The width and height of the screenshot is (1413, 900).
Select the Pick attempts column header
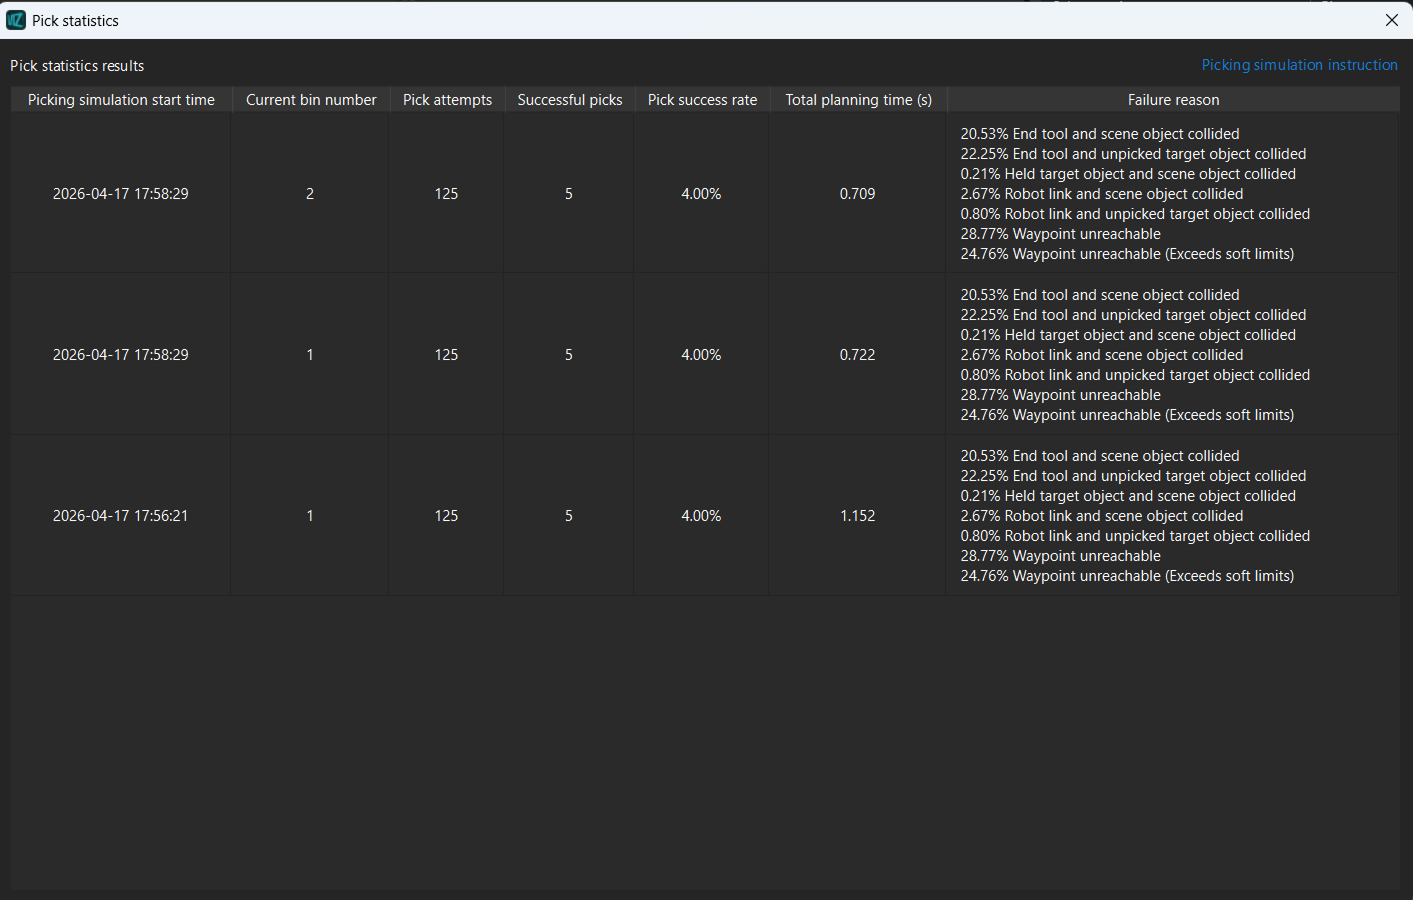coord(447,100)
